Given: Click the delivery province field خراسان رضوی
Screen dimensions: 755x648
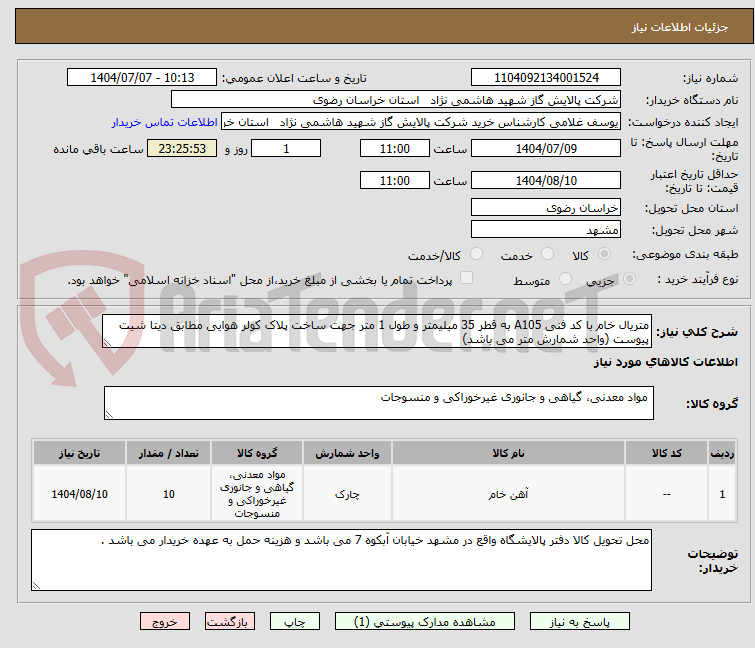Looking at the screenshot, I should click(546, 207).
